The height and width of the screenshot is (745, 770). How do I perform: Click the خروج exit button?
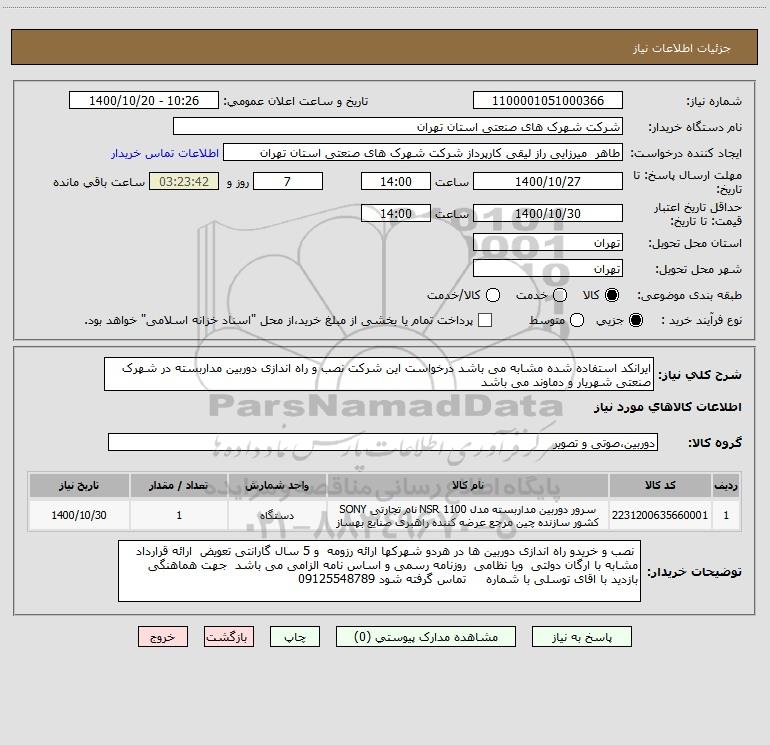coord(163,637)
